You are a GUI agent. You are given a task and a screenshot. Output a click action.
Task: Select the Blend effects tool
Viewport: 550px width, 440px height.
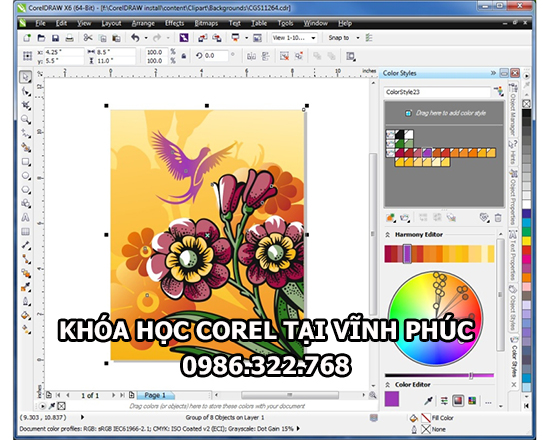click(x=26, y=273)
